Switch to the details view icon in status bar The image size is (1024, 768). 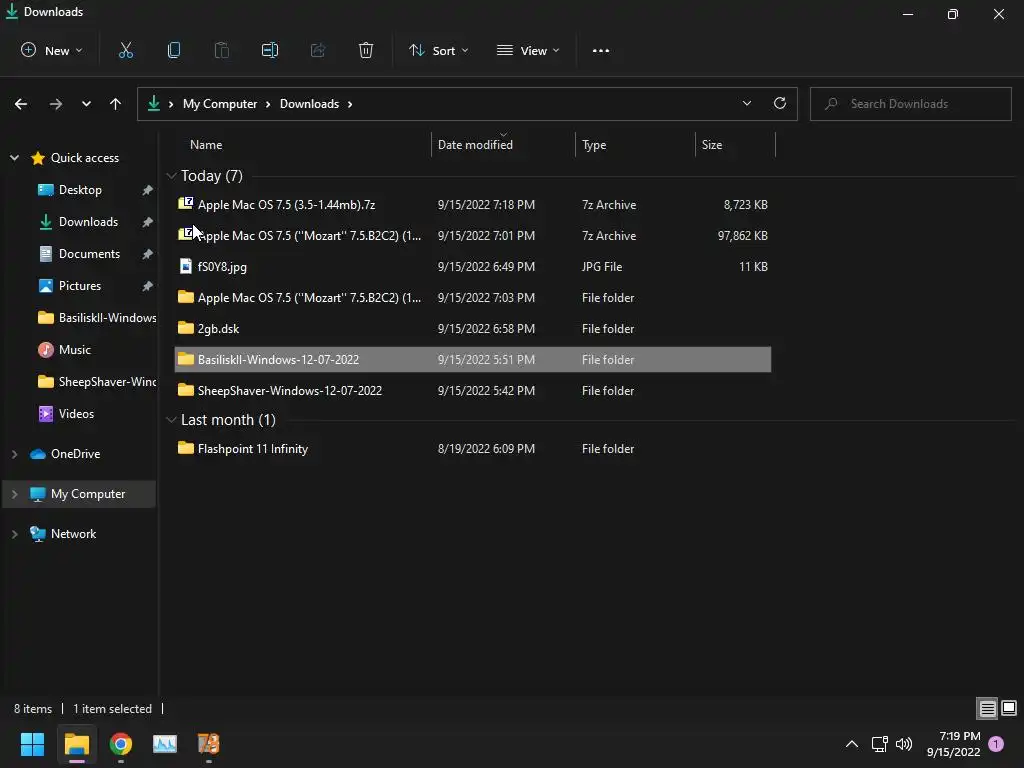(987, 708)
